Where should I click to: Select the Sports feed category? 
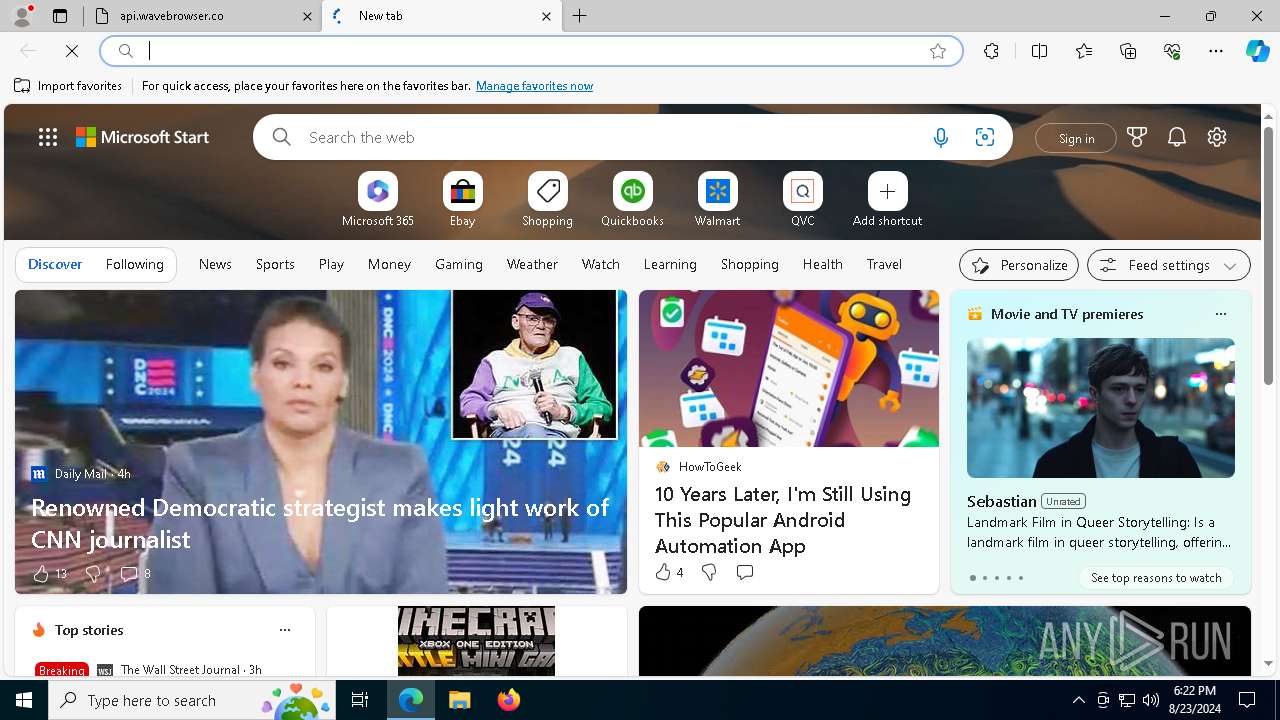tap(275, 264)
